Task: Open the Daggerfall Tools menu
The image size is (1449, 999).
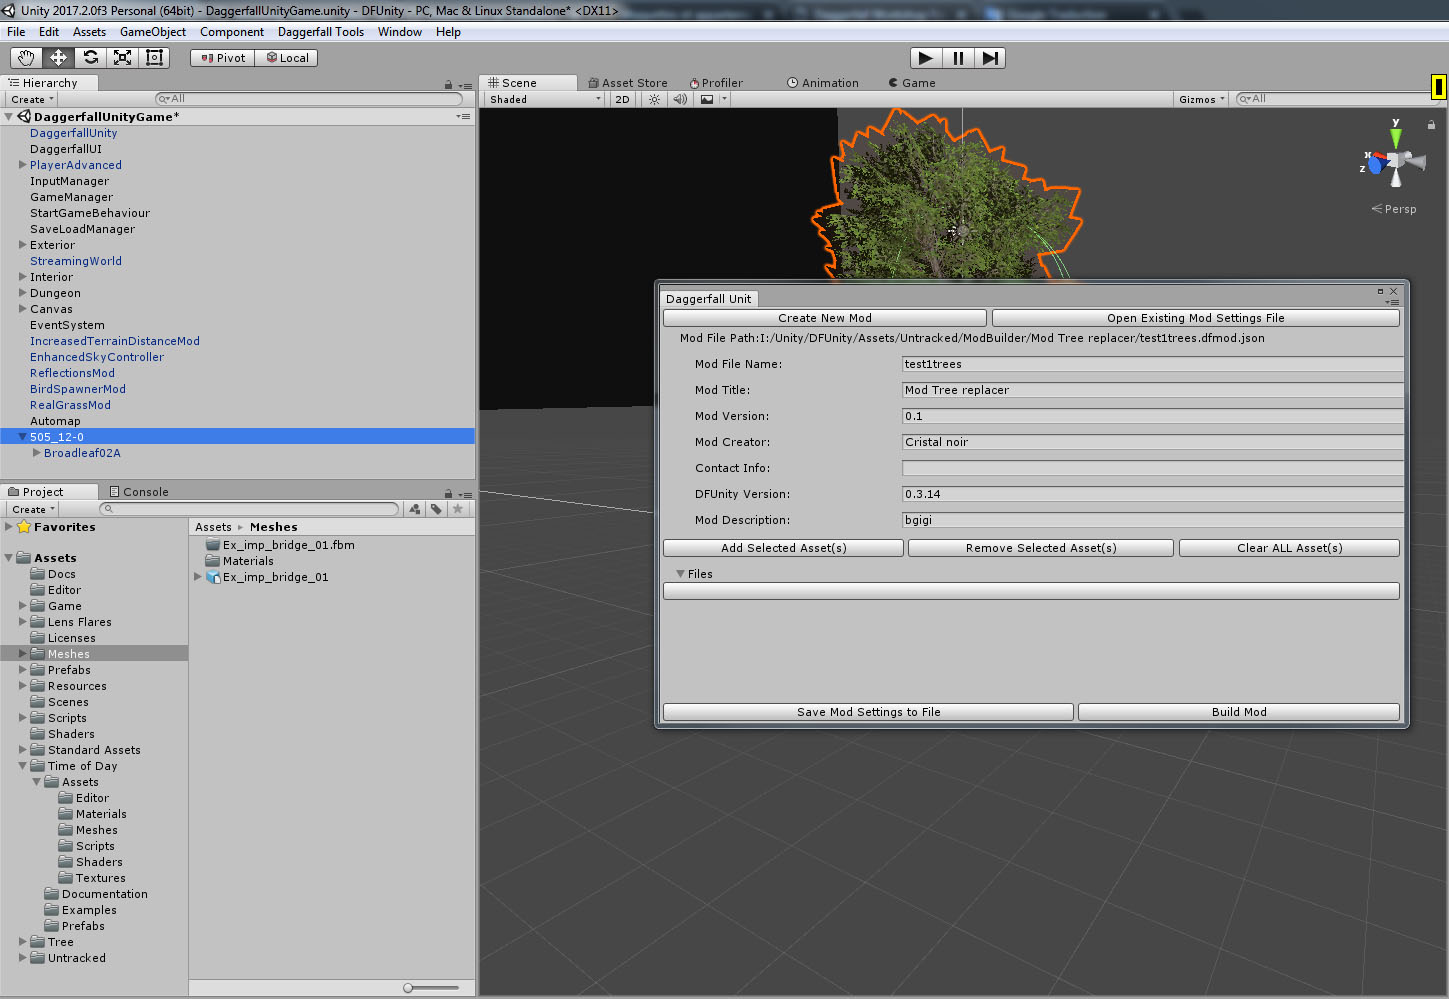Action: pos(321,32)
